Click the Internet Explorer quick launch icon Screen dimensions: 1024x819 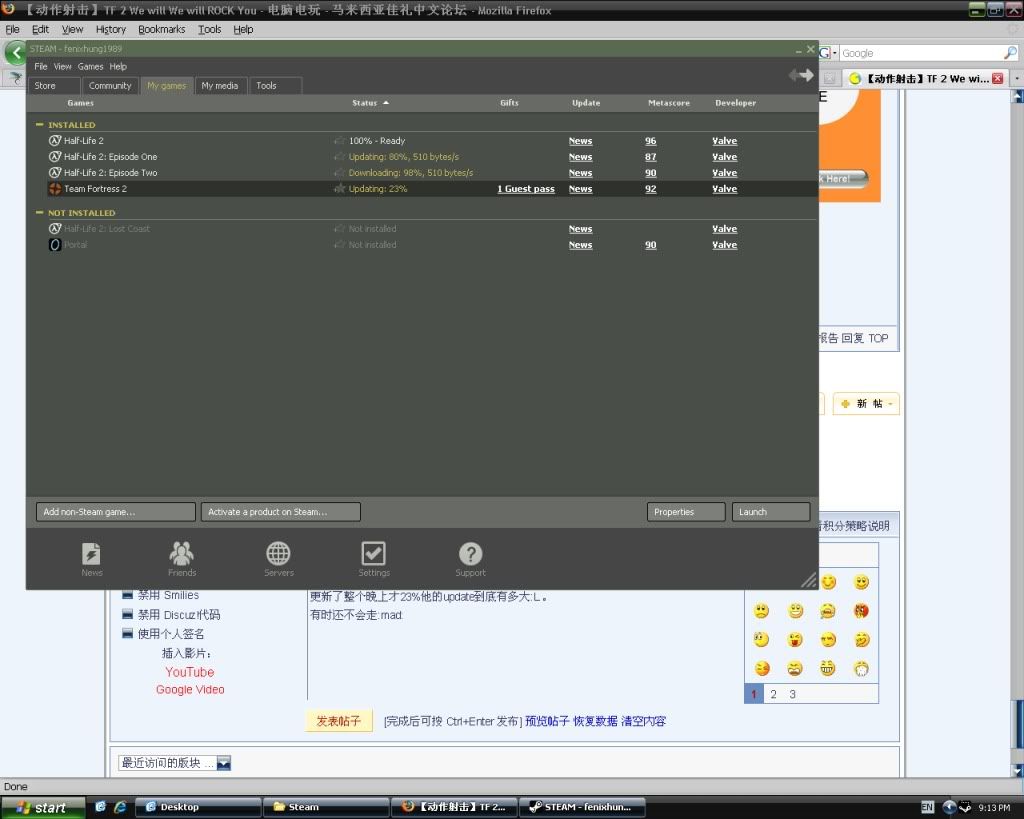click(x=120, y=807)
